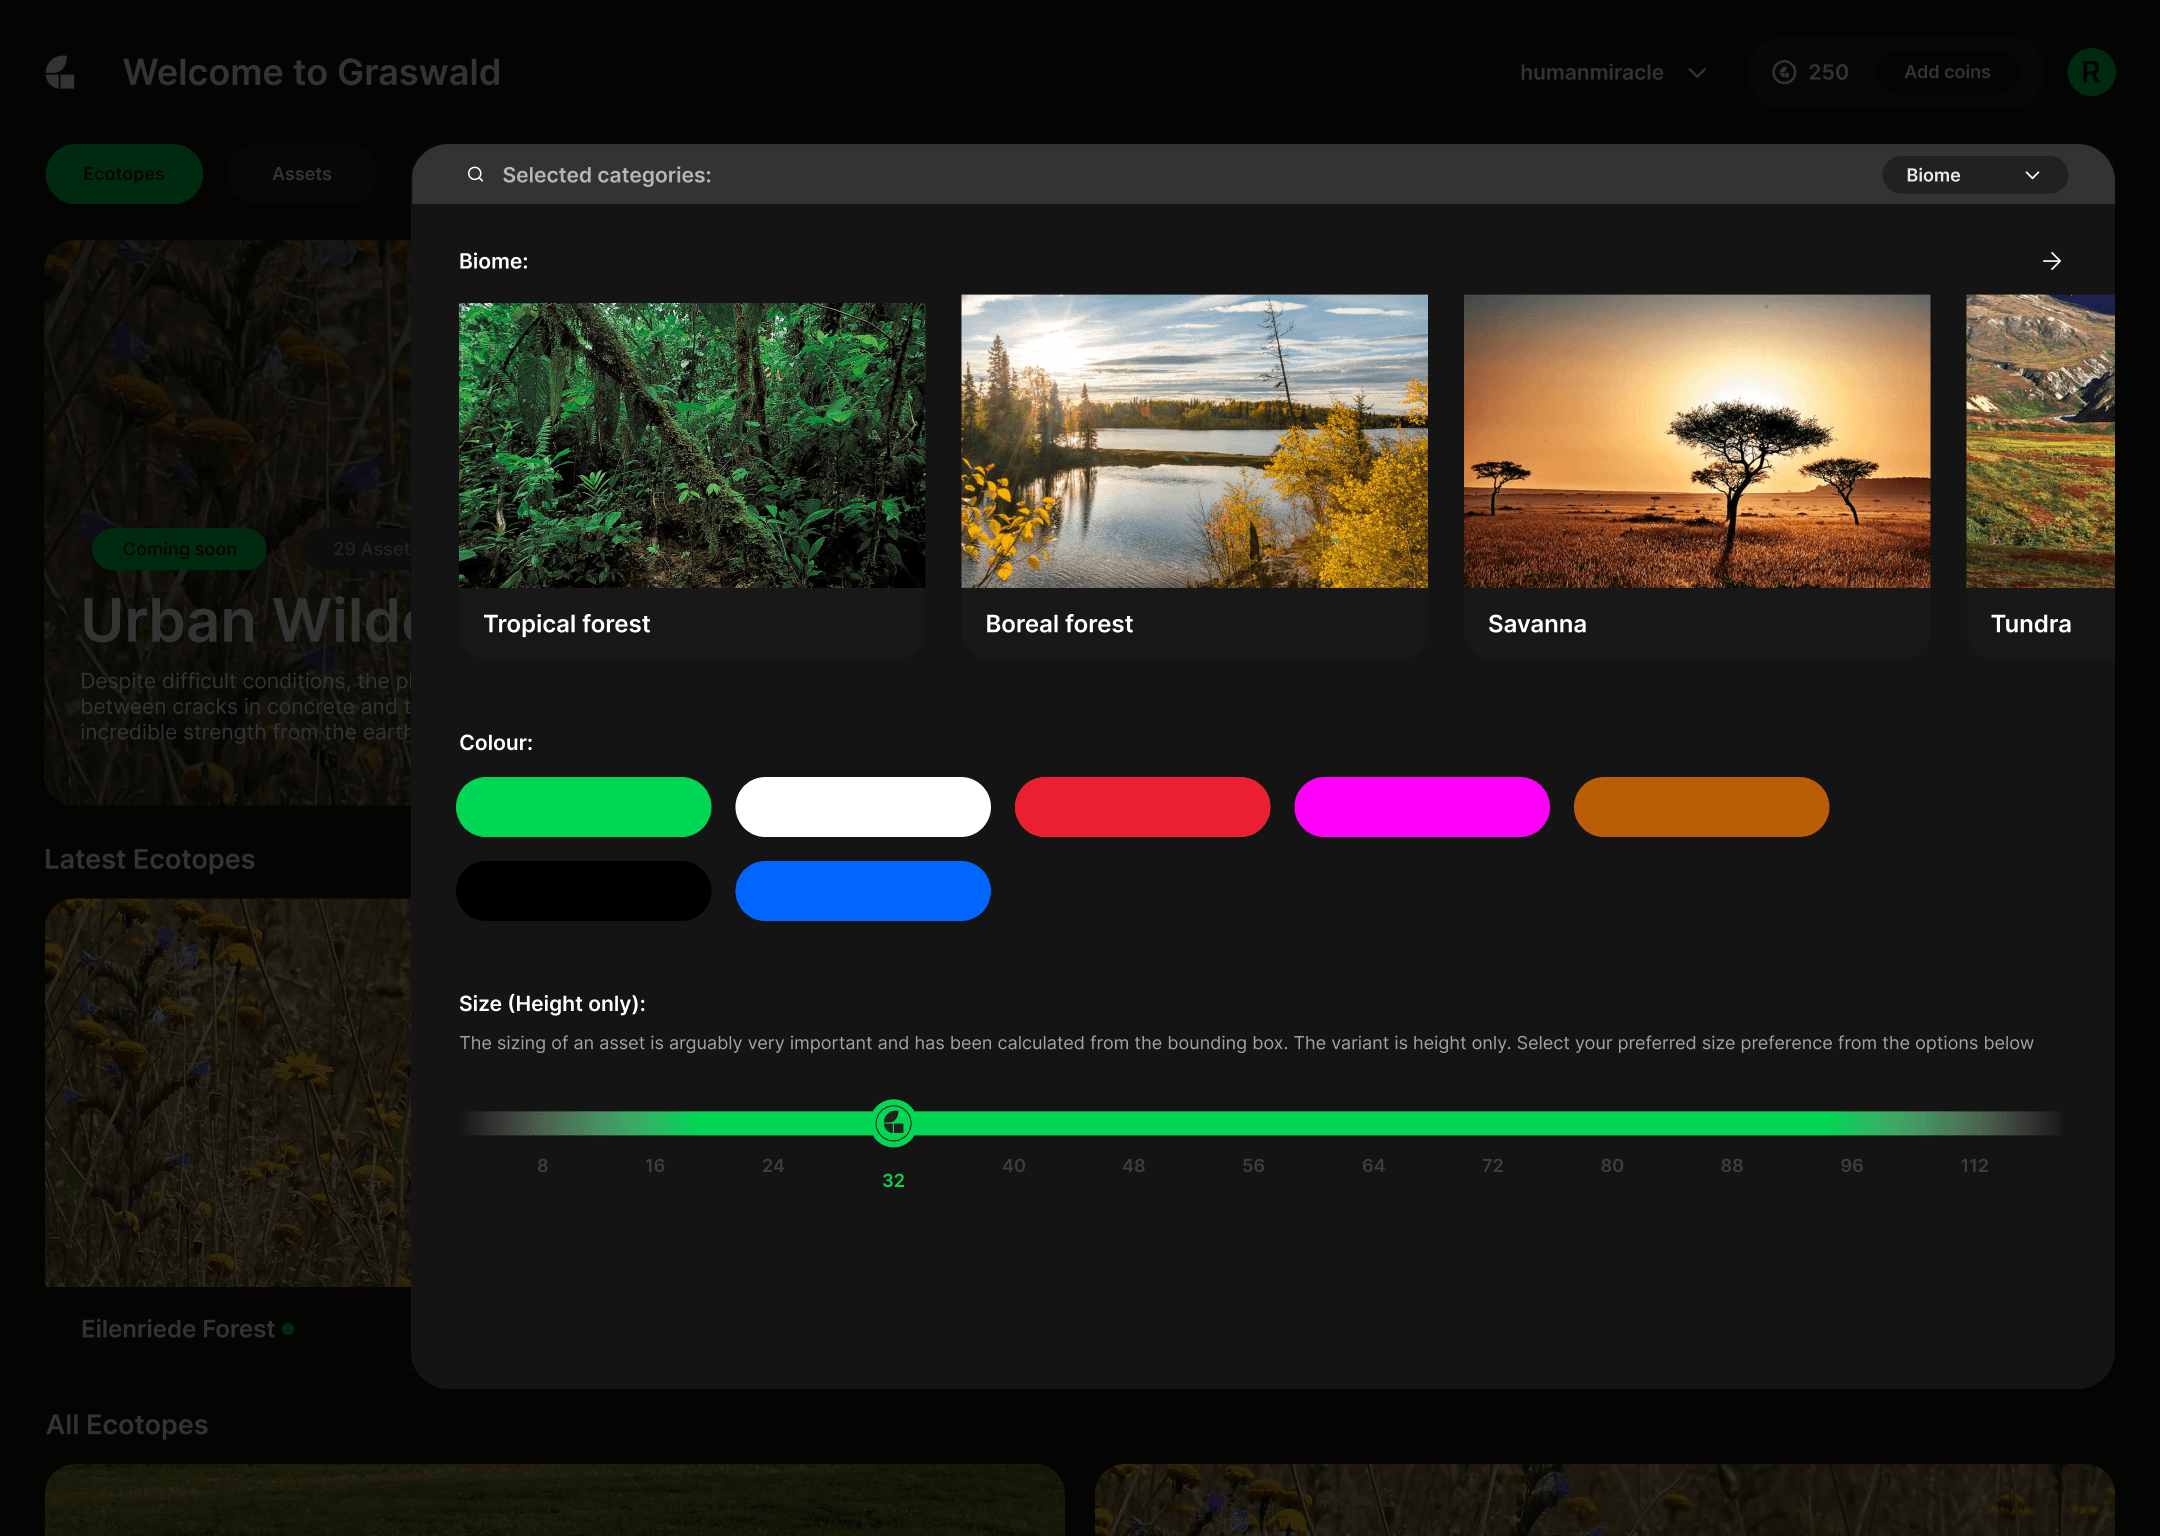Click the Biome right arrow icon
The image size is (2160, 1536).
click(x=2051, y=261)
